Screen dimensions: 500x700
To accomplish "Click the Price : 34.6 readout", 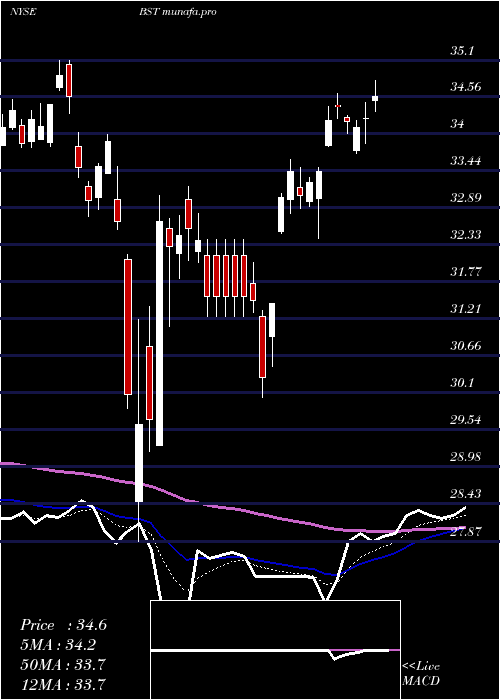I will pyautogui.click(x=63, y=625).
